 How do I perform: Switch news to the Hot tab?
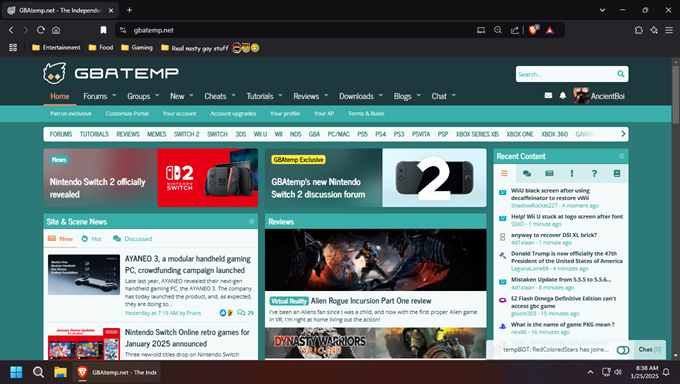[92, 239]
